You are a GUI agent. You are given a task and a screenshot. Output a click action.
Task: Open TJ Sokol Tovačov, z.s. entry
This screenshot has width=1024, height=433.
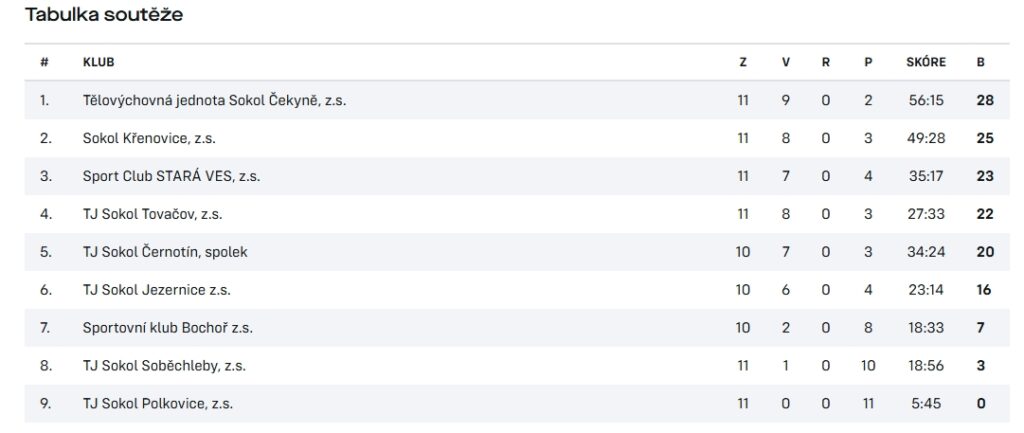(152, 214)
